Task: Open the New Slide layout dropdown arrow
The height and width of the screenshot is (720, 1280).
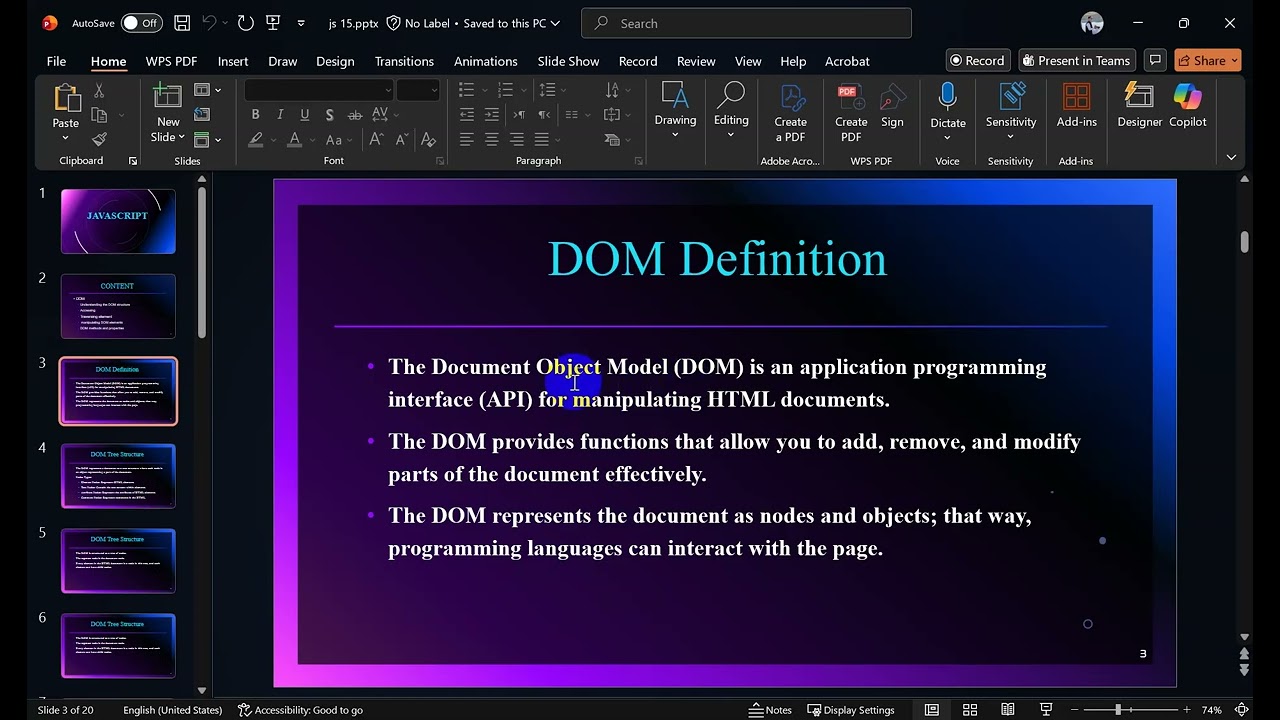Action: tap(181, 138)
